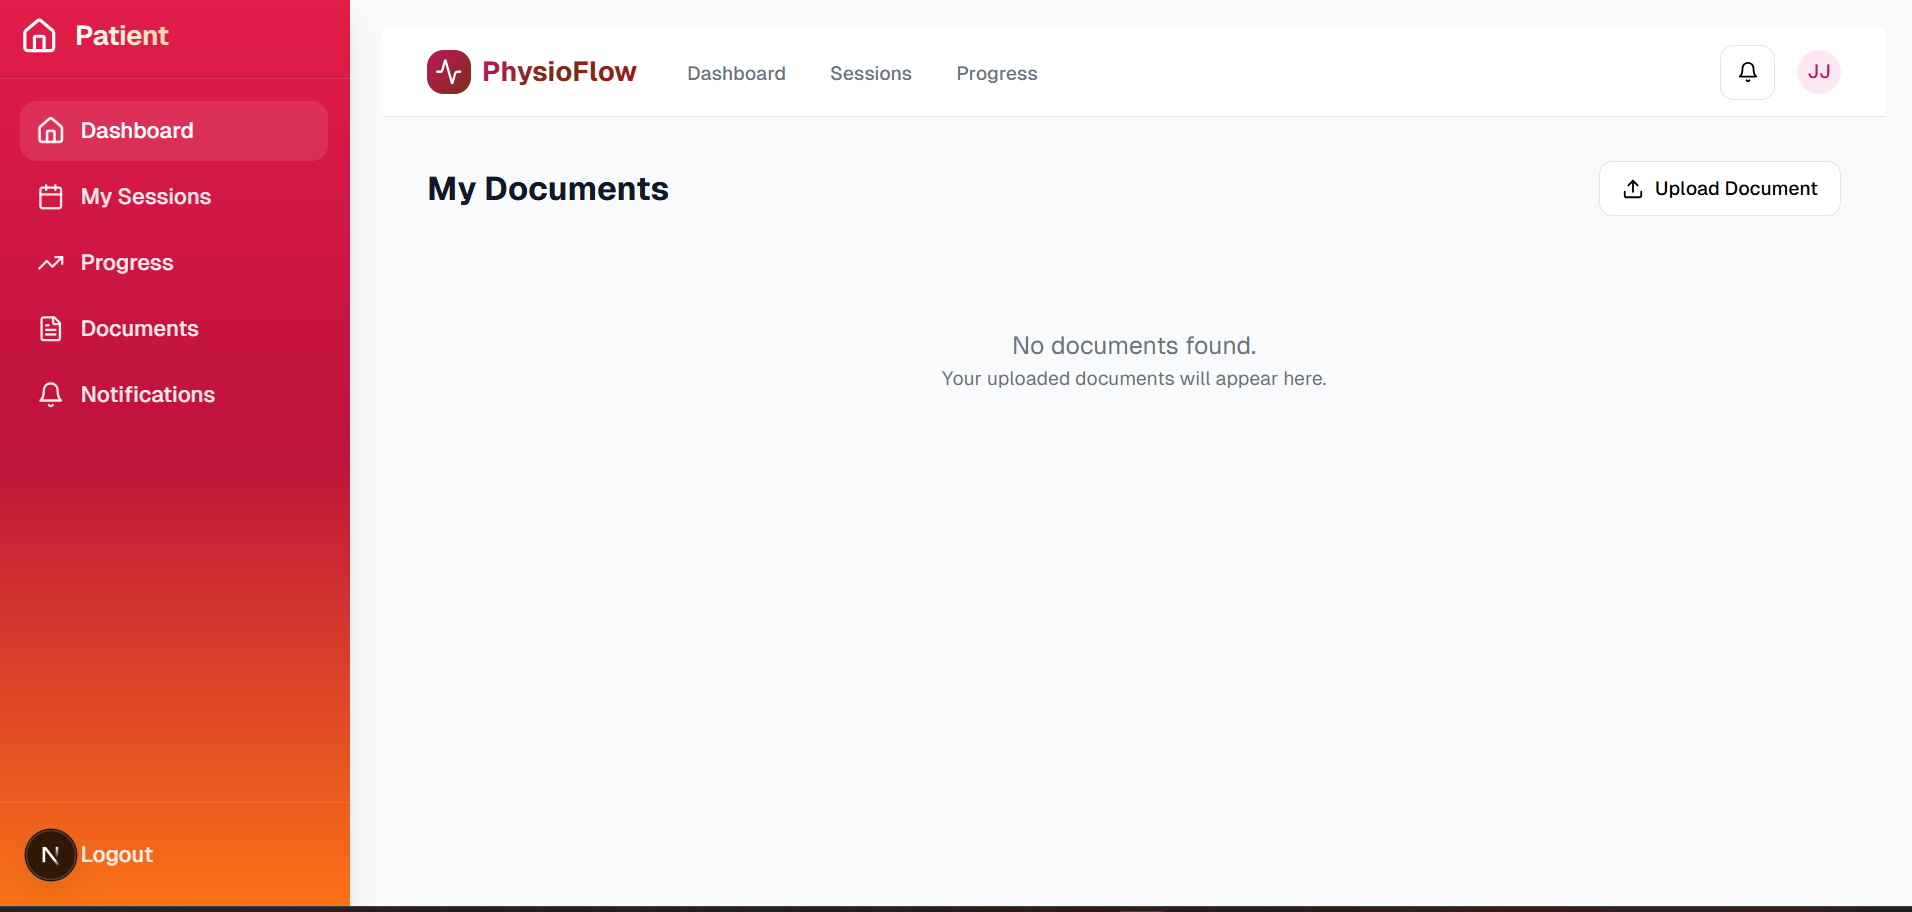The image size is (1912, 912).
Task: Go to Dashboard in the top navigation
Action: pos(736,73)
